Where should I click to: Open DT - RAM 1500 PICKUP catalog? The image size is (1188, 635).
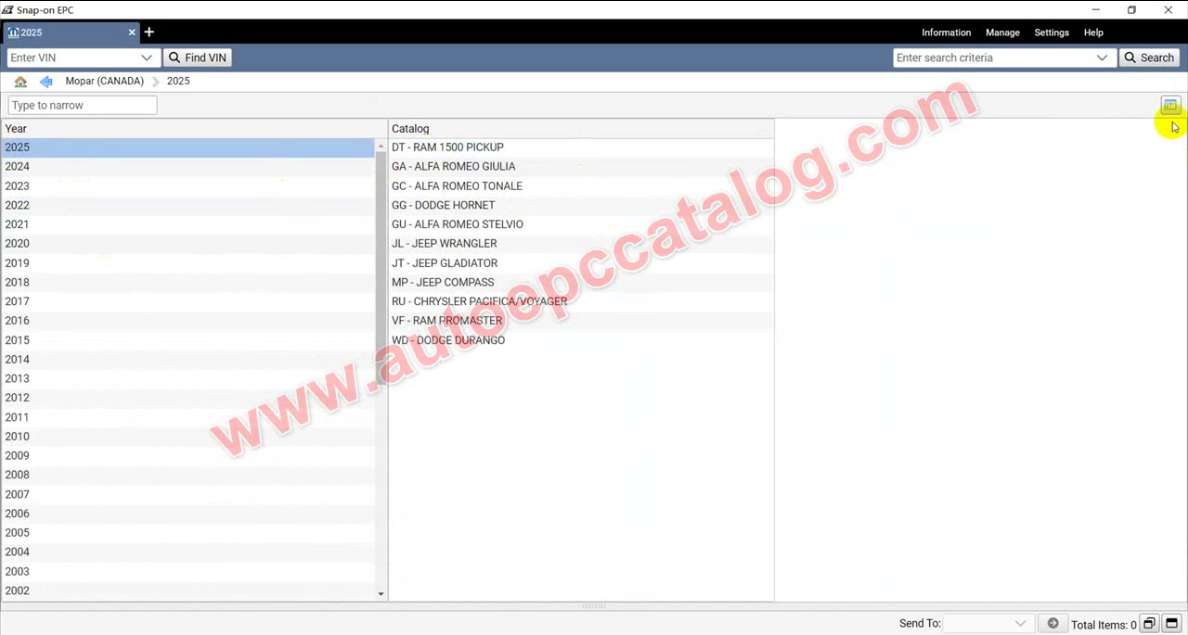pyautogui.click(x=581, y=147)
